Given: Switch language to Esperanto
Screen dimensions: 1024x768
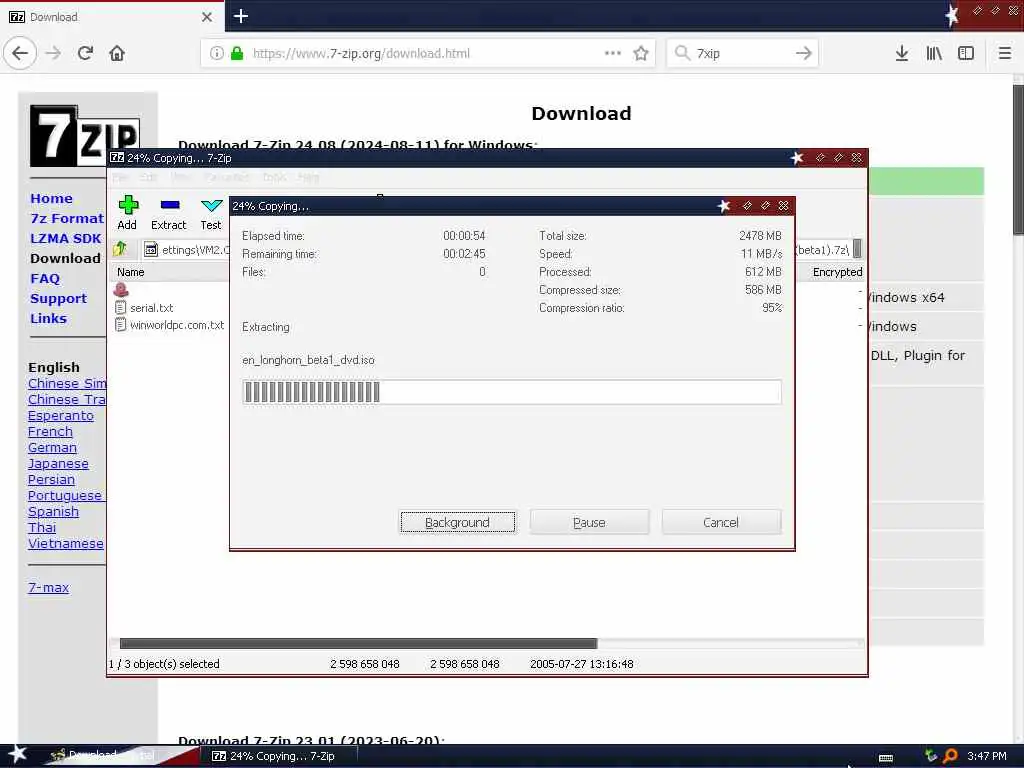Looking at the screenshot, I should point(61,415).
